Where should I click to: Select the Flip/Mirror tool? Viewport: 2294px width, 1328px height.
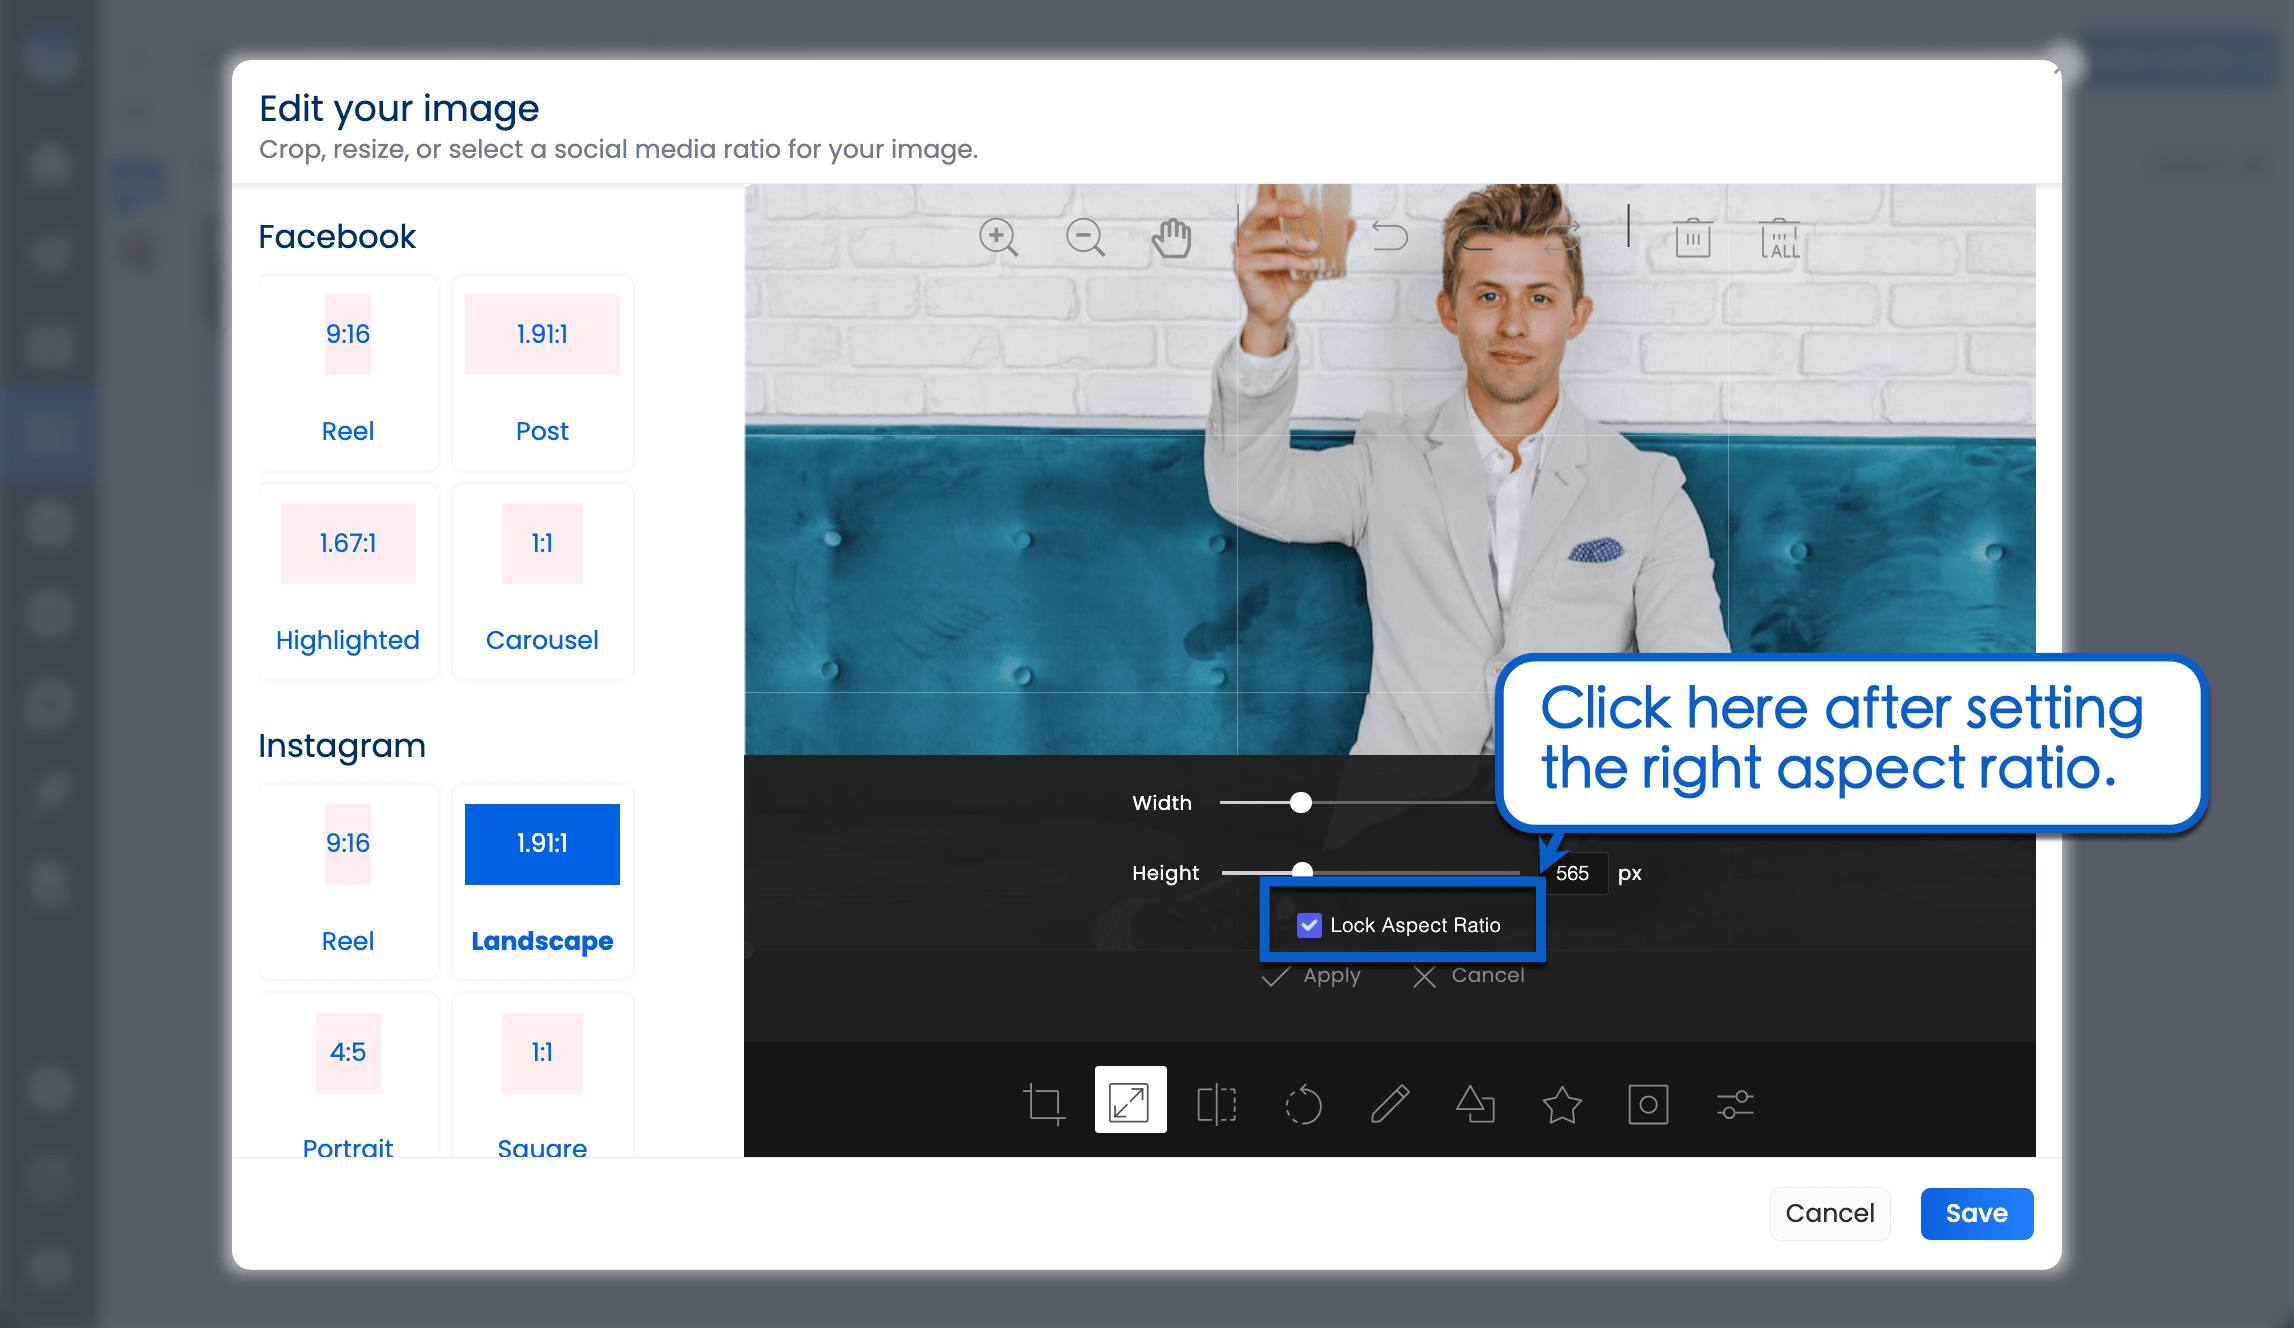tap(1216, 1104)
